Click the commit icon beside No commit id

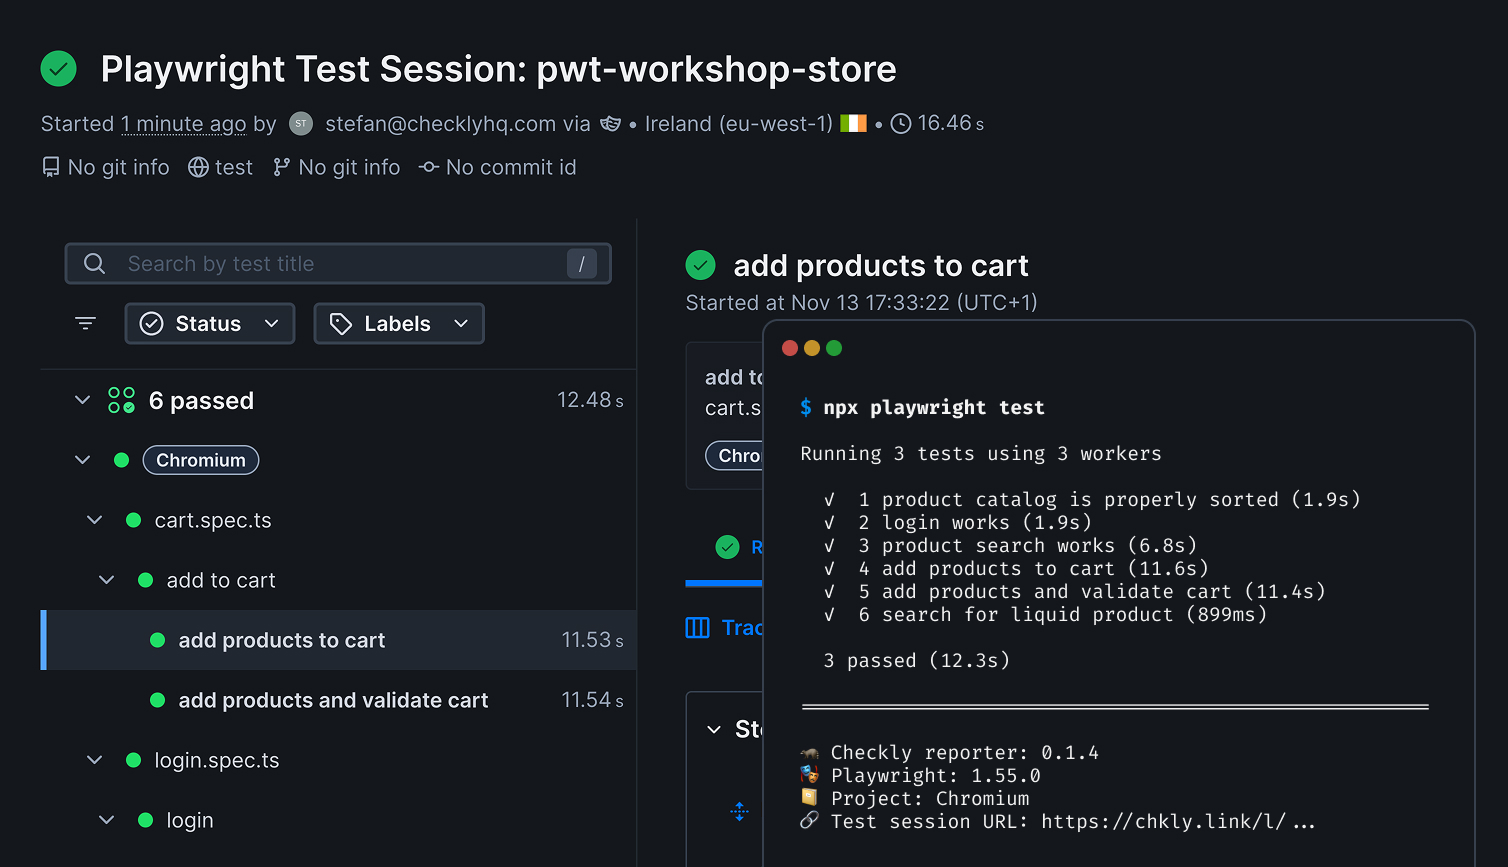pos(429,167)
